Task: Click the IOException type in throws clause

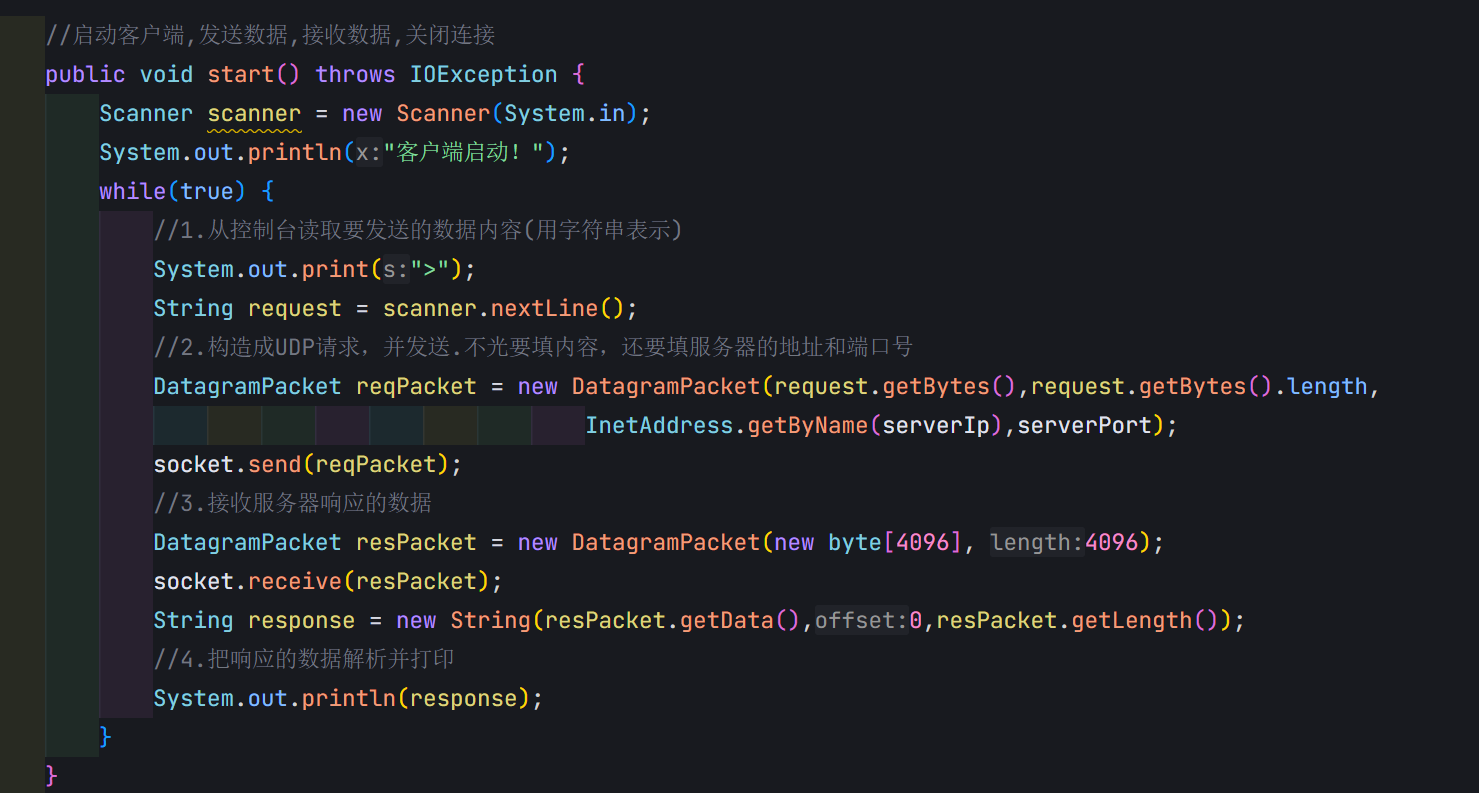Action: pos(483,75)
